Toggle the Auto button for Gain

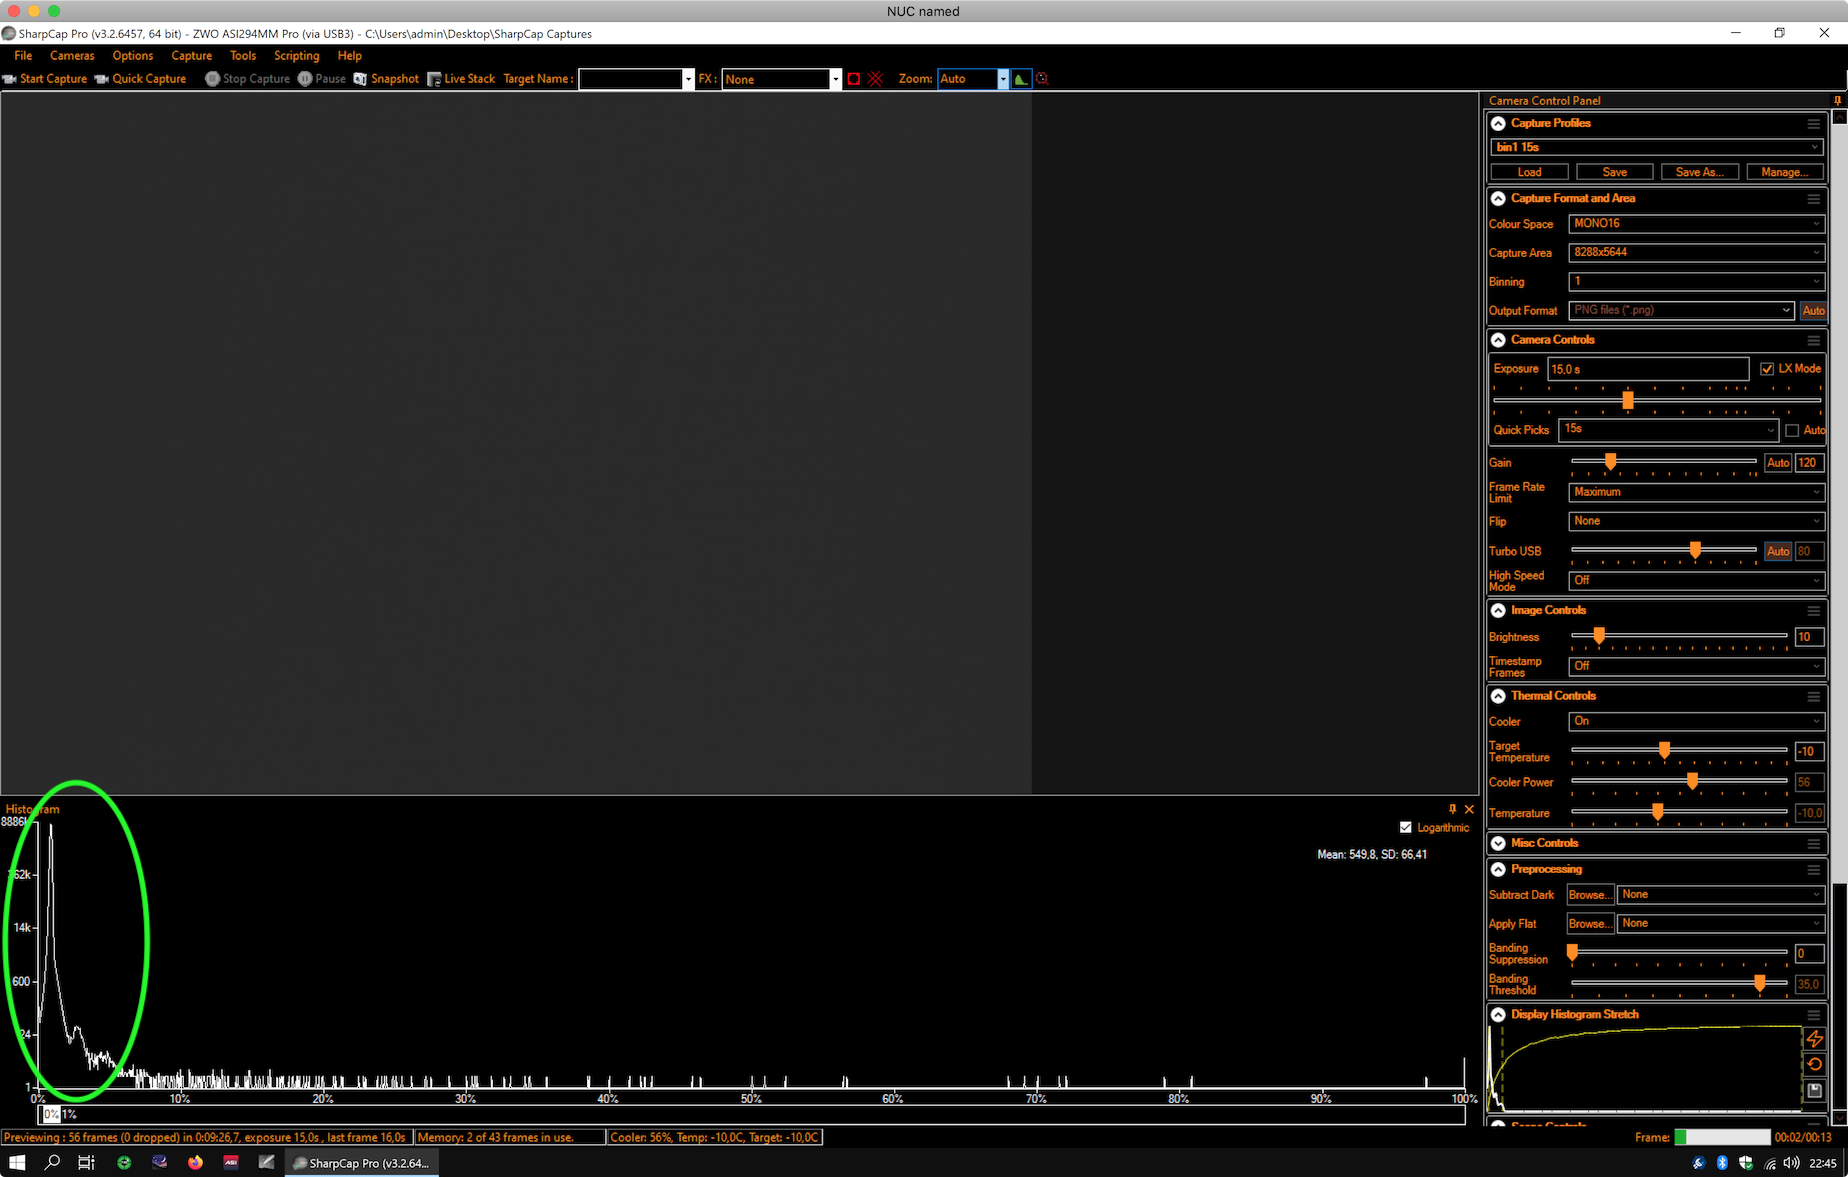tap(1778, 463)
